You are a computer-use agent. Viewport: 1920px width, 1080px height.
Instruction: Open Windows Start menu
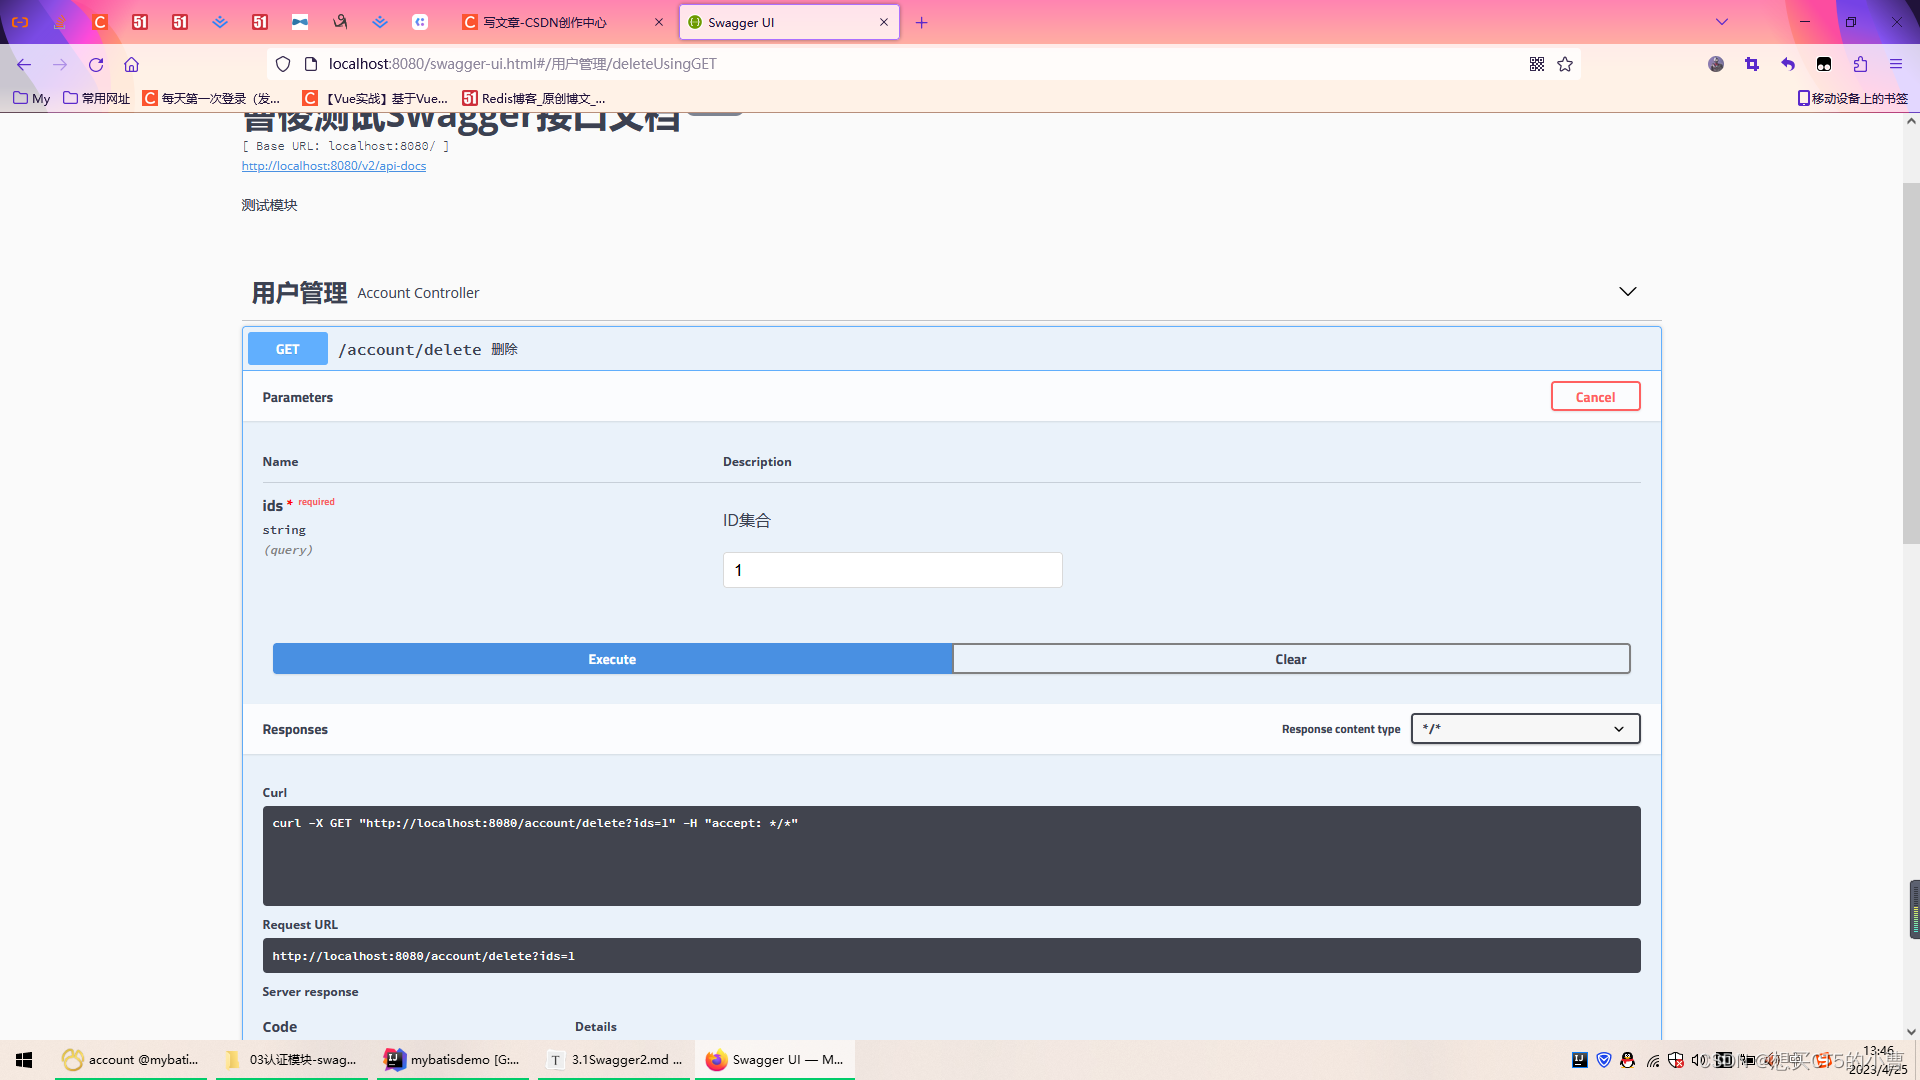pos(24,1060)
